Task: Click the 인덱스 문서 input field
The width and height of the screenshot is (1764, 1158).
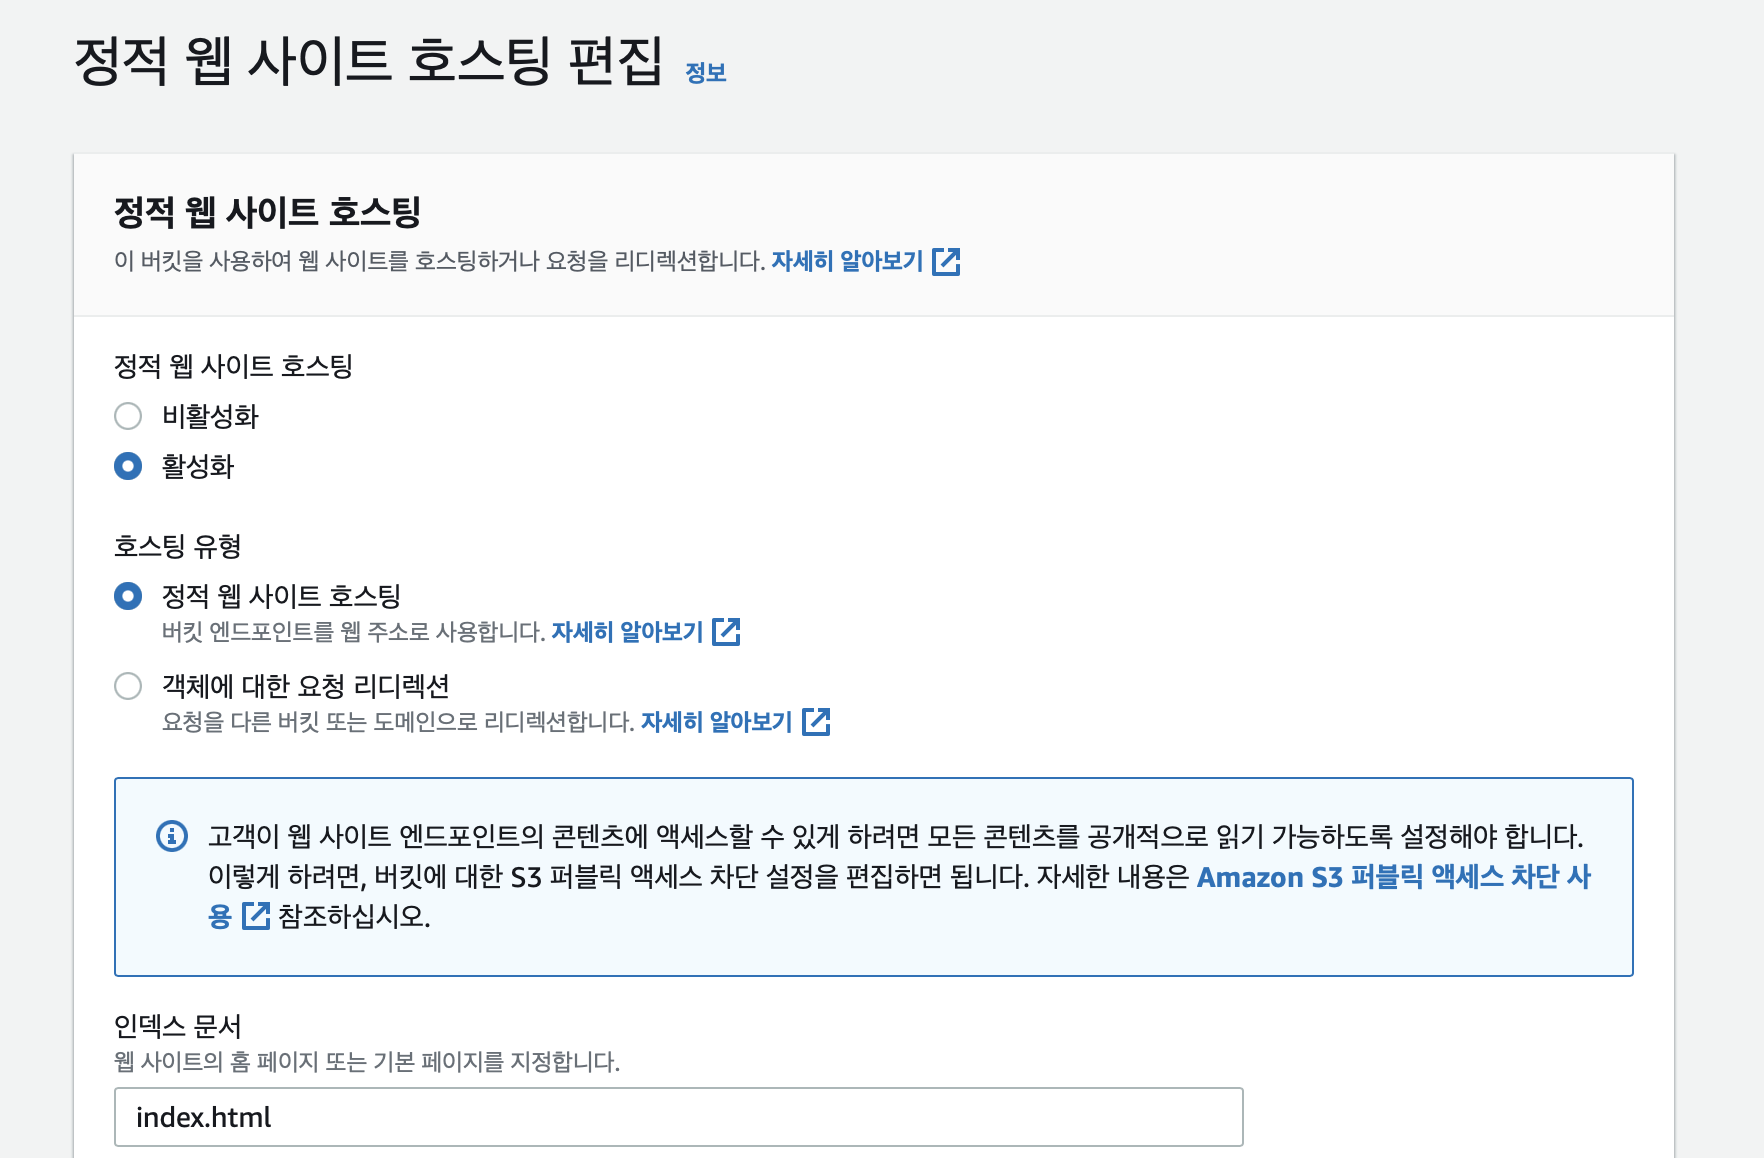Action: click(679, 1117)
